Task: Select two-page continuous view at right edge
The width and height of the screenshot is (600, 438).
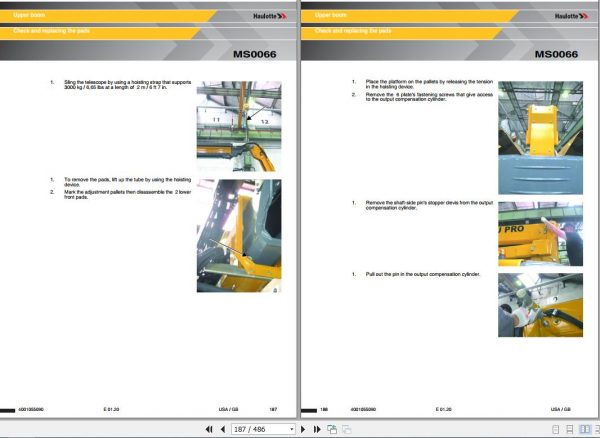Action: tap(597, 429)
